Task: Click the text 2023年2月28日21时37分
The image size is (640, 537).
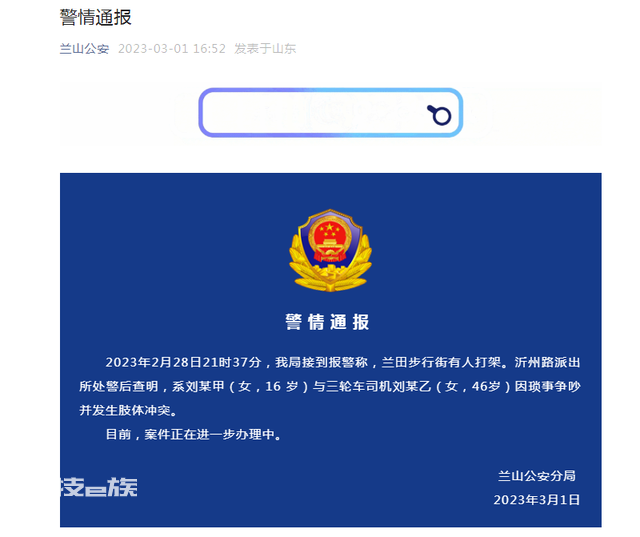Action: coord(183,362)
